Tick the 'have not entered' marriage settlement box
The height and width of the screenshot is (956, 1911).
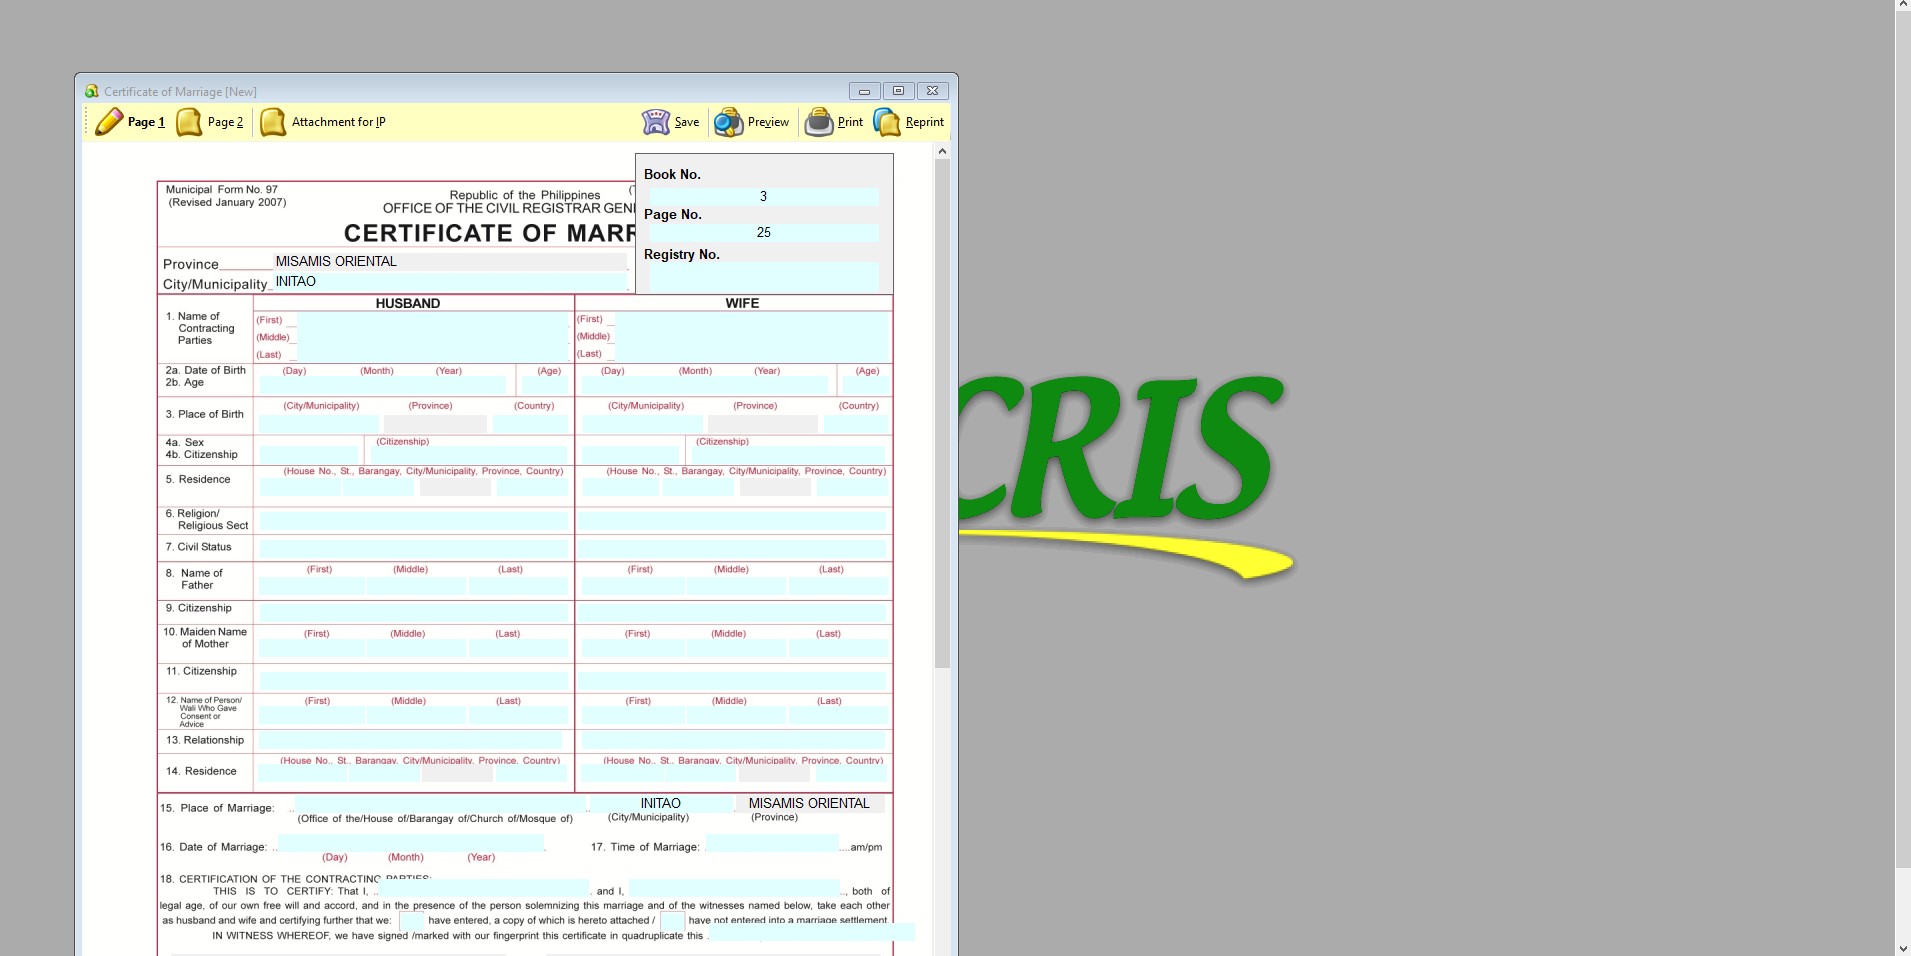click(x=672, y=921)
